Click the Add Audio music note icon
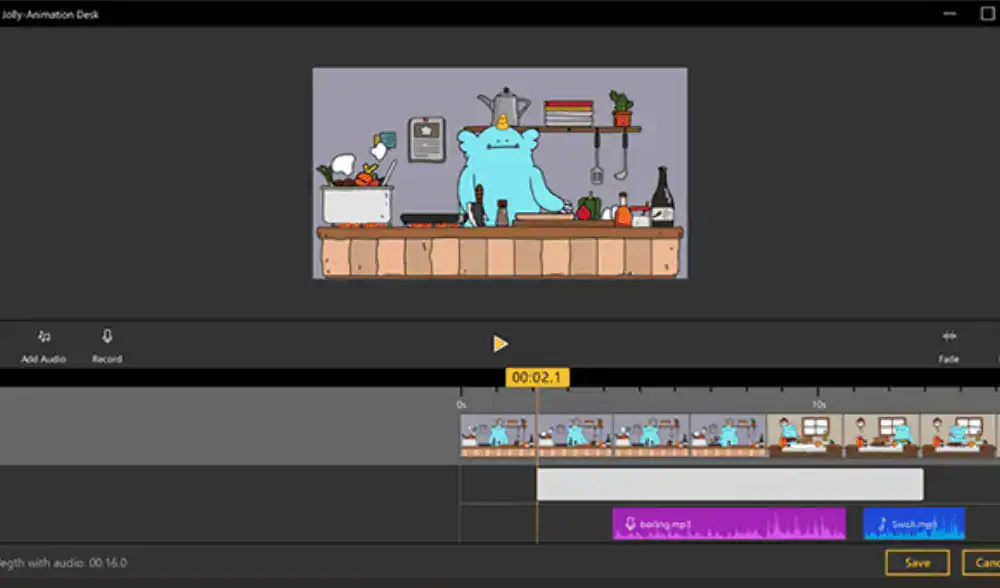1000x588 pixels. (44, 337)
